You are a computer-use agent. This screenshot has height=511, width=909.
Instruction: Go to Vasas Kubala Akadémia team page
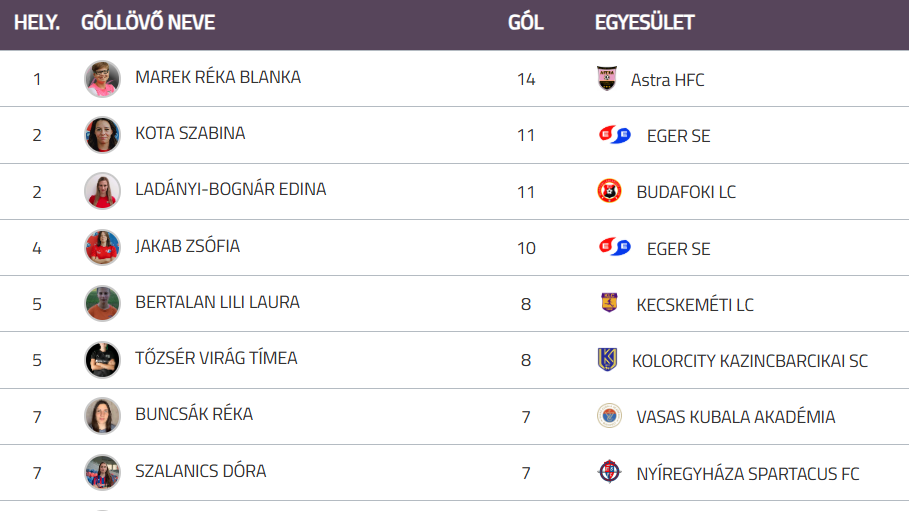[x=735, y=417]
